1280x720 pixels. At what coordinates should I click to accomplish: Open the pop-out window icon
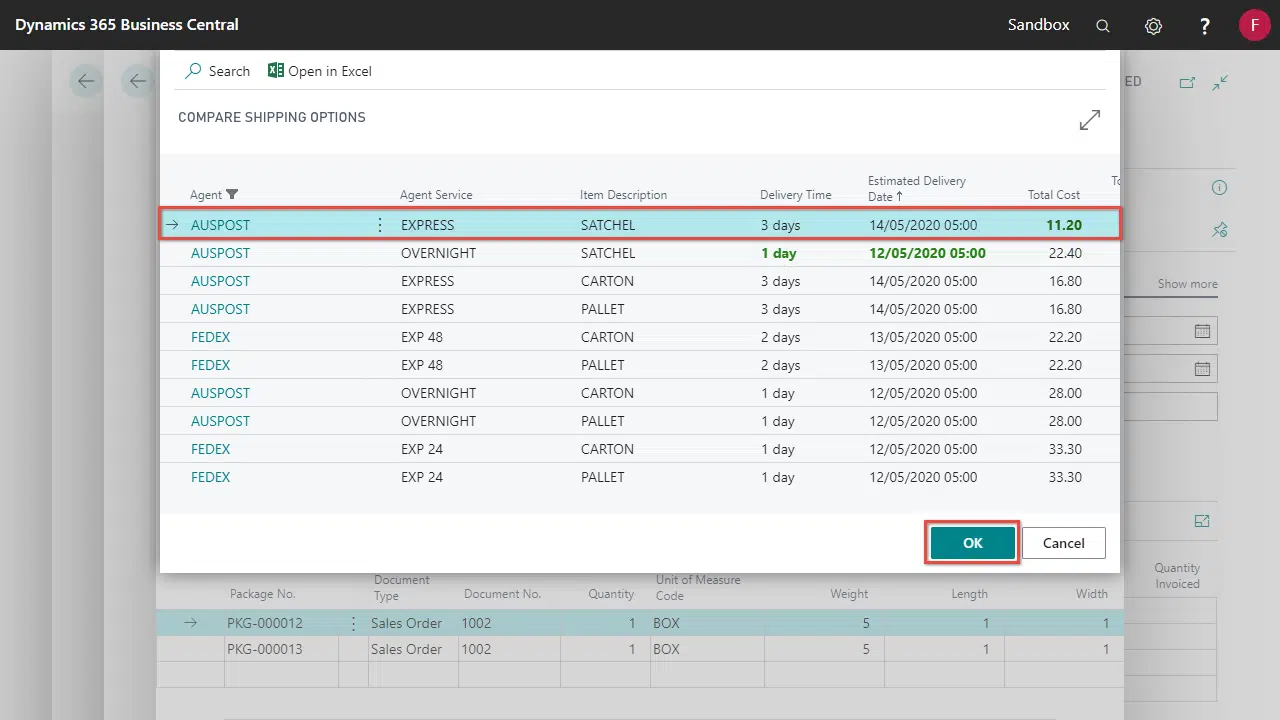(1187, 83)
